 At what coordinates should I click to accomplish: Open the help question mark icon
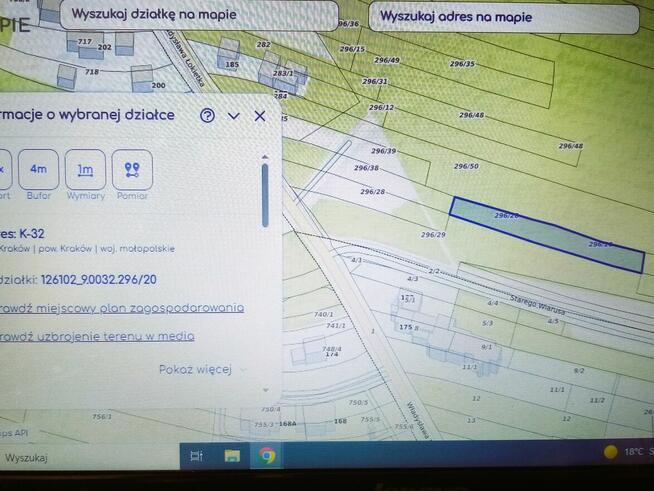tap(207, 115)
